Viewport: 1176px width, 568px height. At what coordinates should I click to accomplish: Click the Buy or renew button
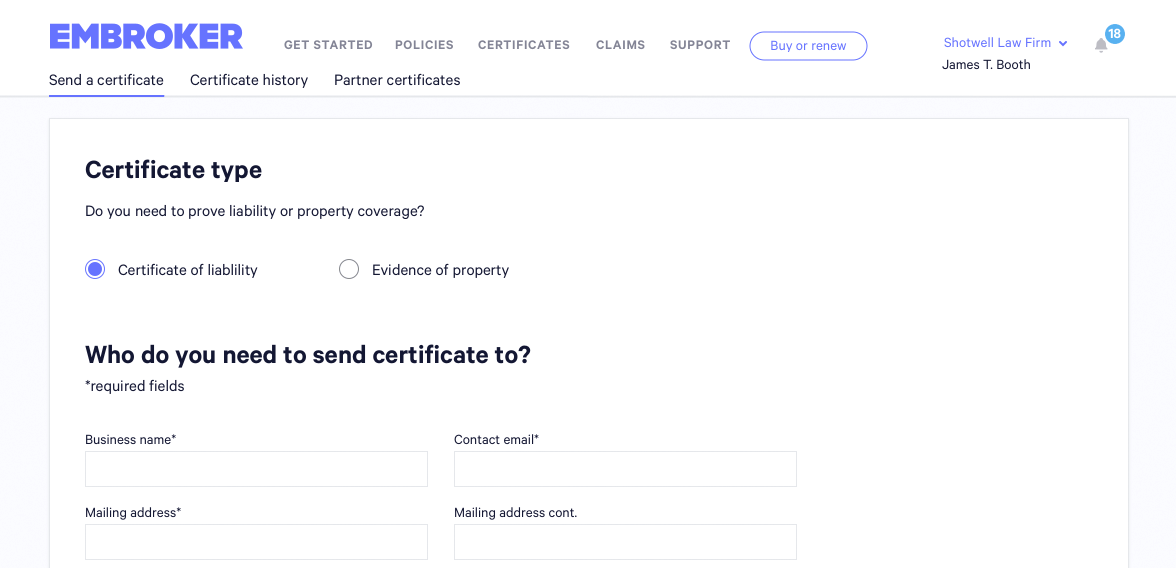[808, 46]
